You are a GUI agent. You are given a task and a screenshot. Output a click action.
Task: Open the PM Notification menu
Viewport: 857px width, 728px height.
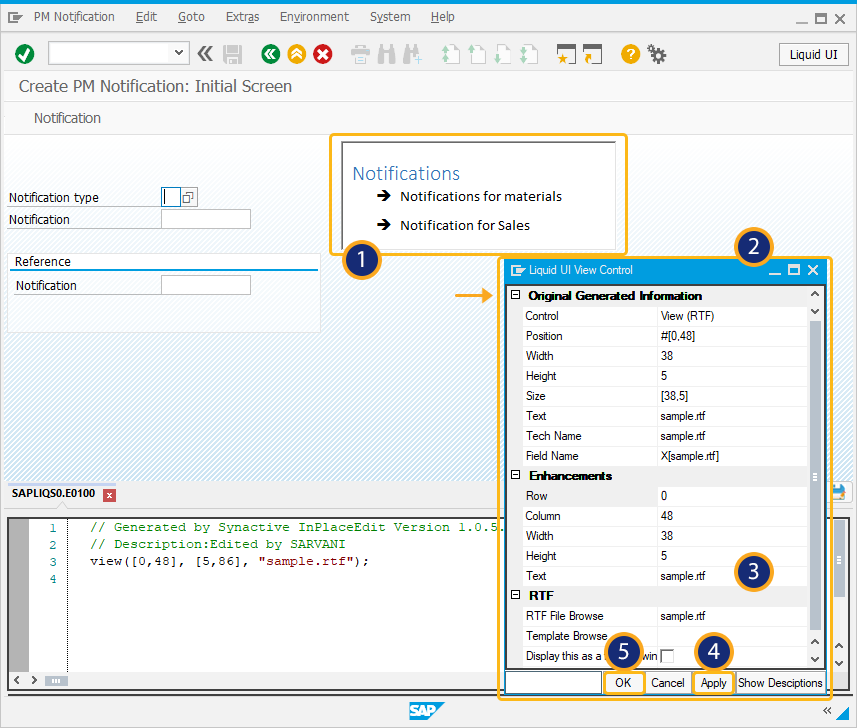tap(74, 17)
